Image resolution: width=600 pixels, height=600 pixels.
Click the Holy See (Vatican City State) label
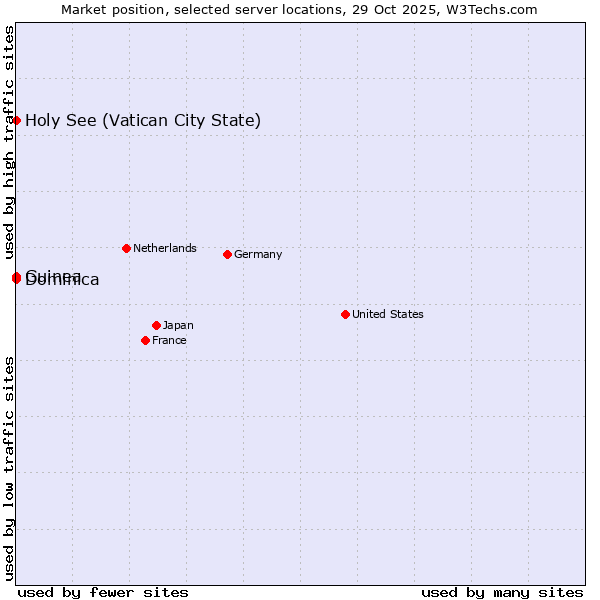click(x=143, y=121)
